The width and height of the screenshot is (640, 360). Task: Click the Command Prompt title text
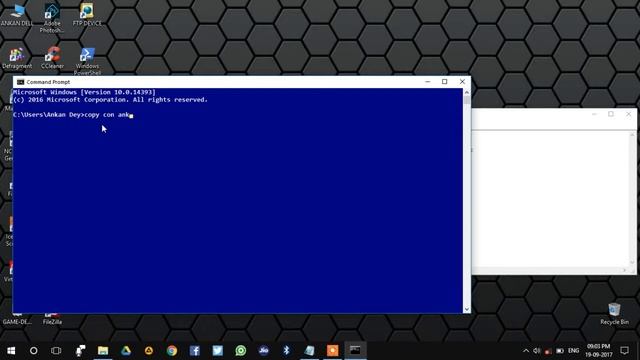48,82
